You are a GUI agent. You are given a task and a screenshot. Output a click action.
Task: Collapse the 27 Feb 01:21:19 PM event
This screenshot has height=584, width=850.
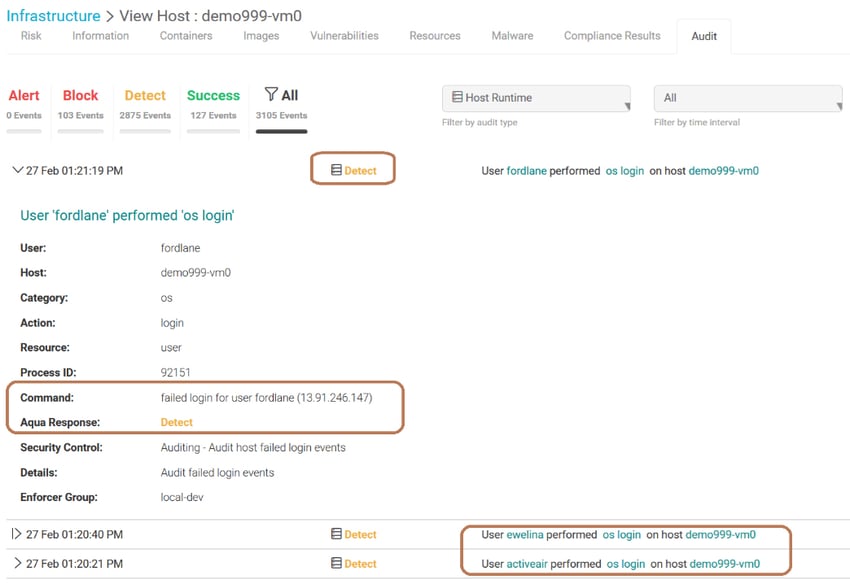[x=17, y=170]
